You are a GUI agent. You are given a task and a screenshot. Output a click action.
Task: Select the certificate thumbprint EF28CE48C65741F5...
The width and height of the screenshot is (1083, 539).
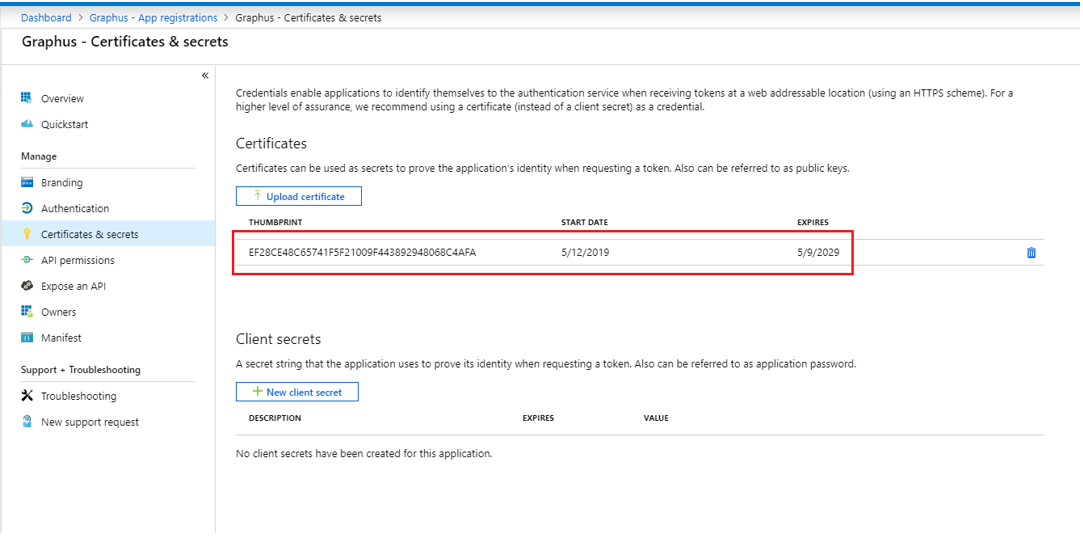click(363, 253)
